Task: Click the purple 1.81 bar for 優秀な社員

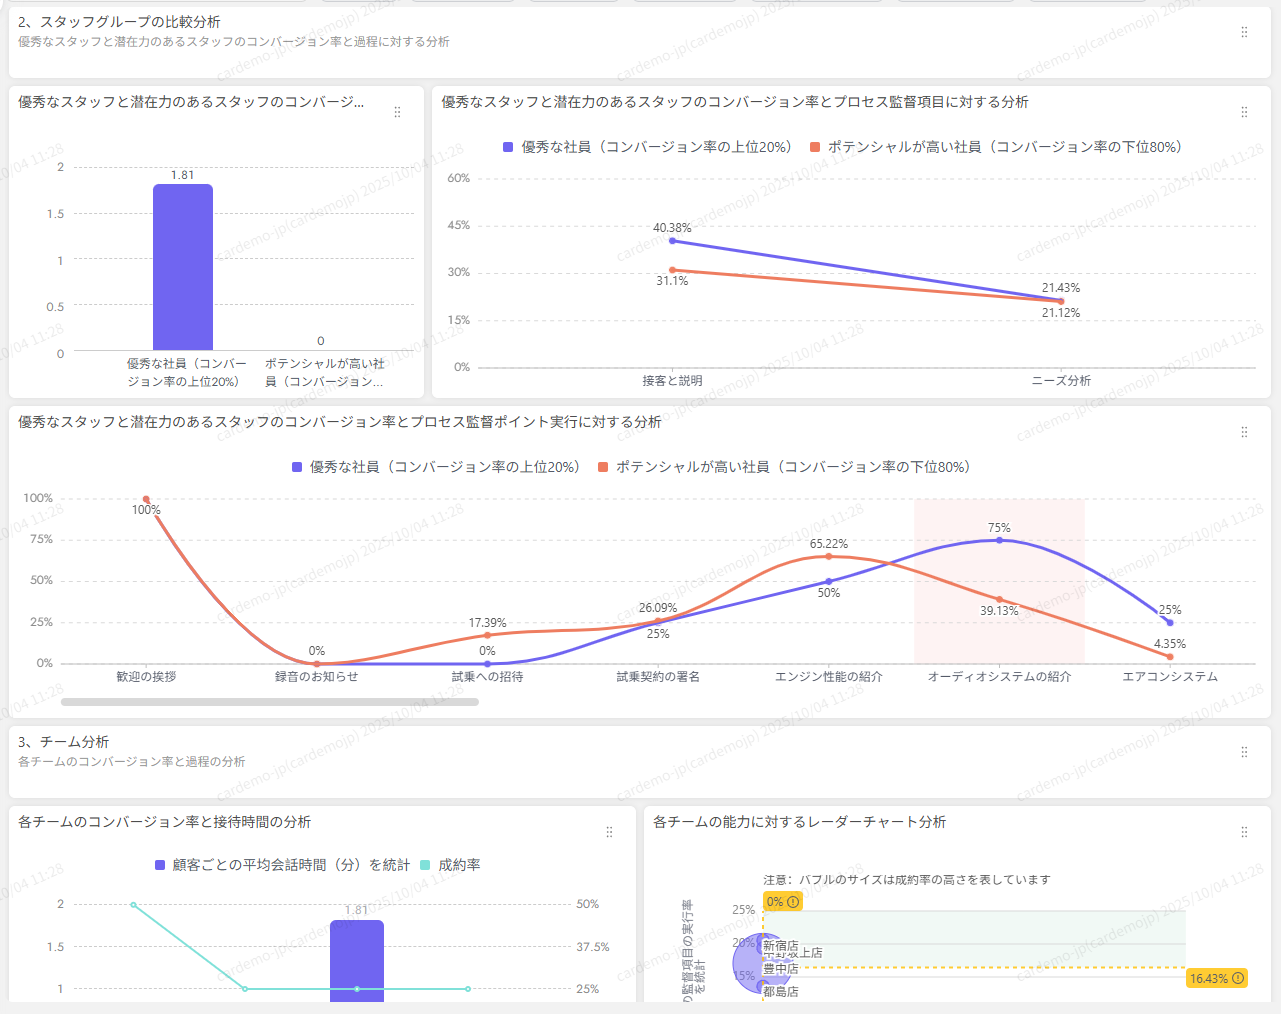Action: (183, 267)
